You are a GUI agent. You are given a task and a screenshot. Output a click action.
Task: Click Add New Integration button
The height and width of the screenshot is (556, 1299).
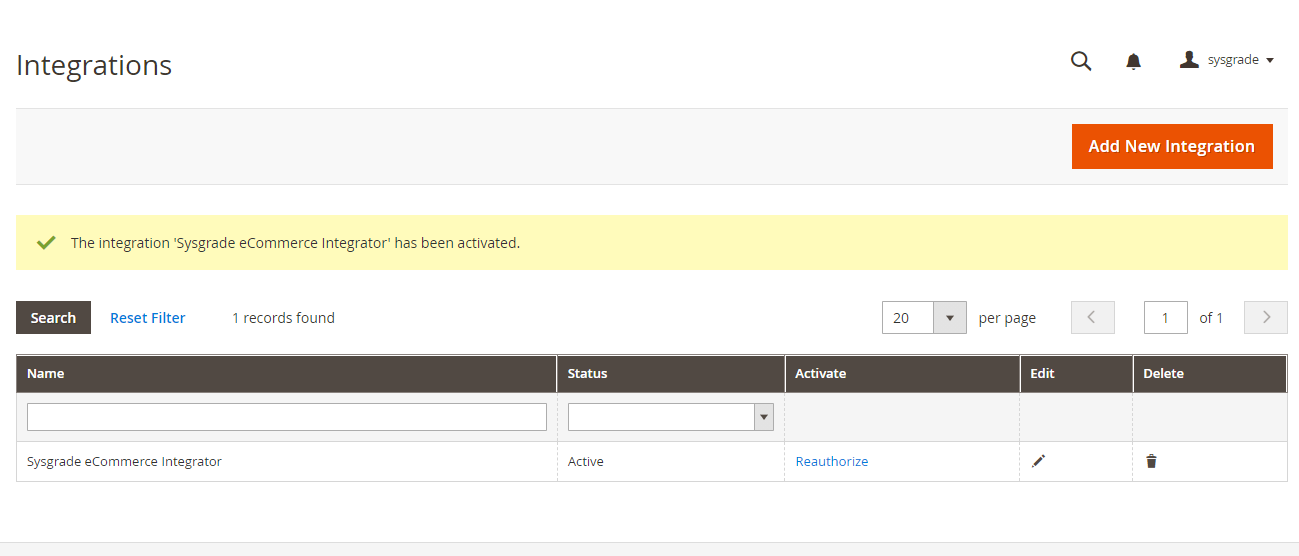pos(1172,146)
